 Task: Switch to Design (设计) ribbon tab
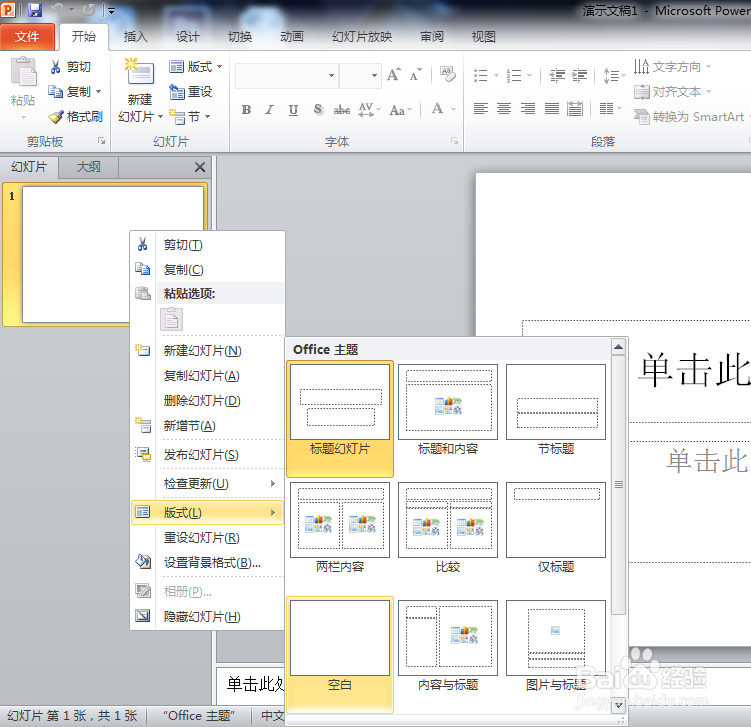187,36
